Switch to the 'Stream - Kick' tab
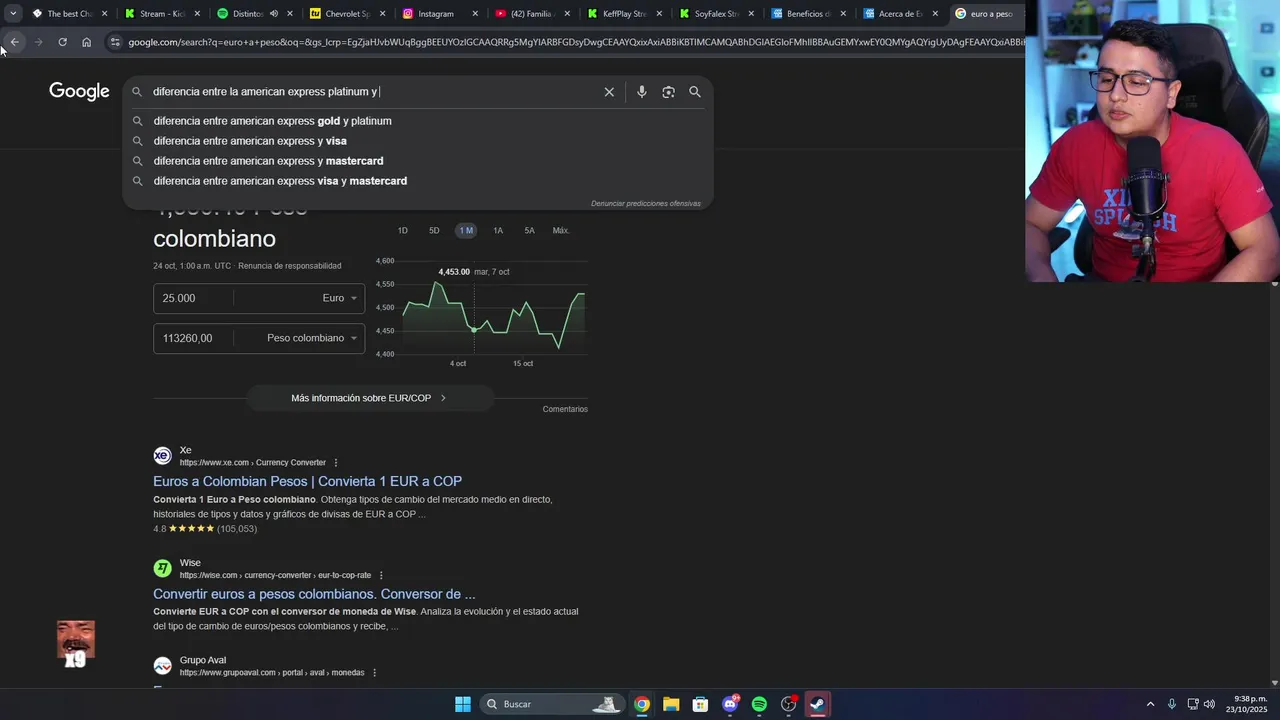 coord(160,14)
